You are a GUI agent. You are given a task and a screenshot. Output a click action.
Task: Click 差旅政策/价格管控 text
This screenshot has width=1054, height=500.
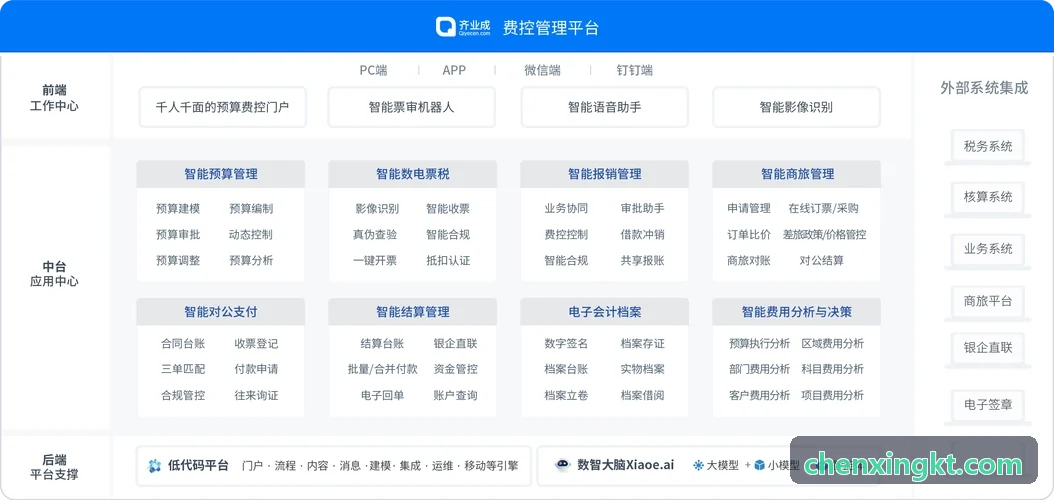click(x=824, y=235)
